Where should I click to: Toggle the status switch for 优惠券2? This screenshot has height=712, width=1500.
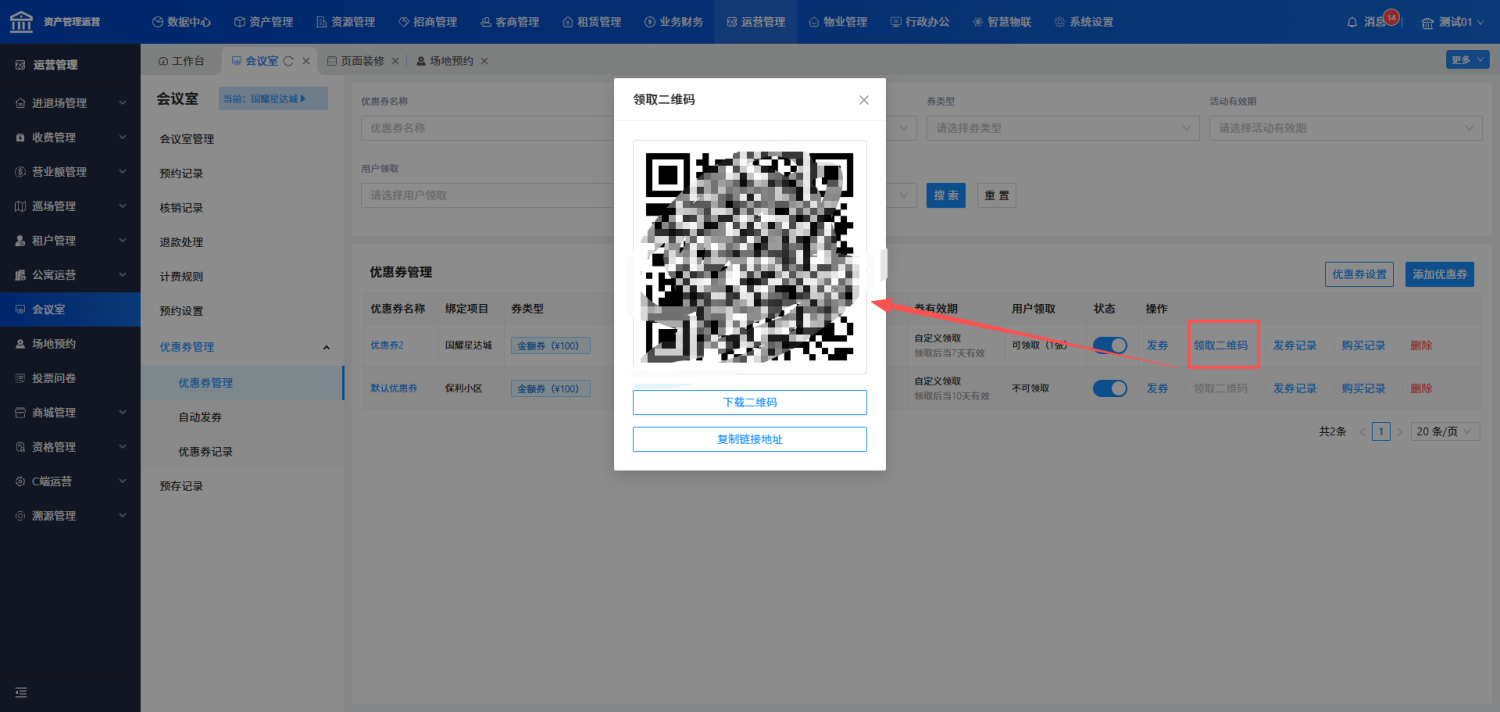click(x=1110, y=345)
